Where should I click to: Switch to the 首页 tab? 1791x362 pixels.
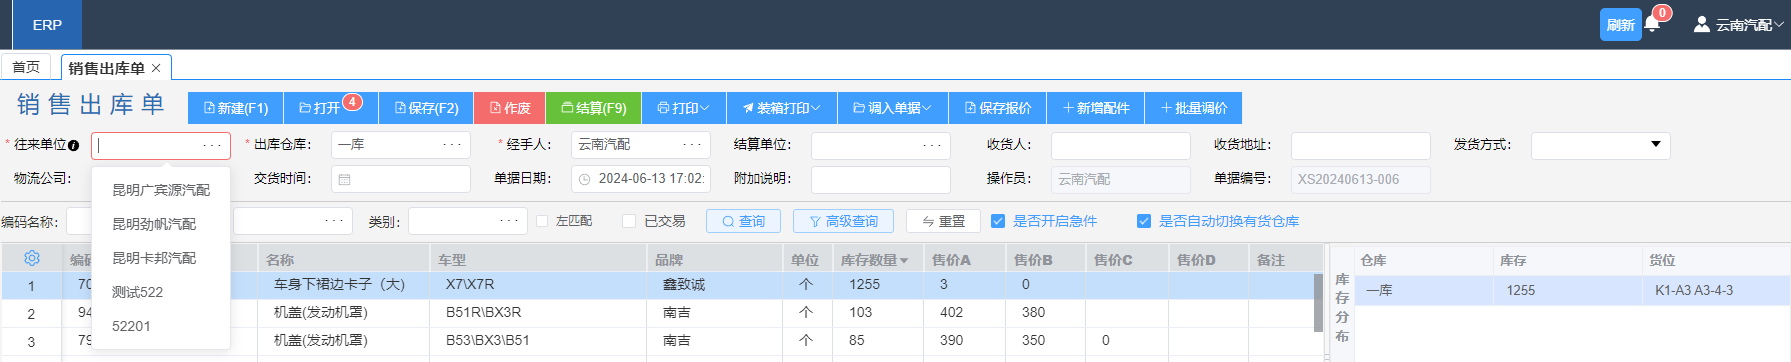[x=26, y=67]
